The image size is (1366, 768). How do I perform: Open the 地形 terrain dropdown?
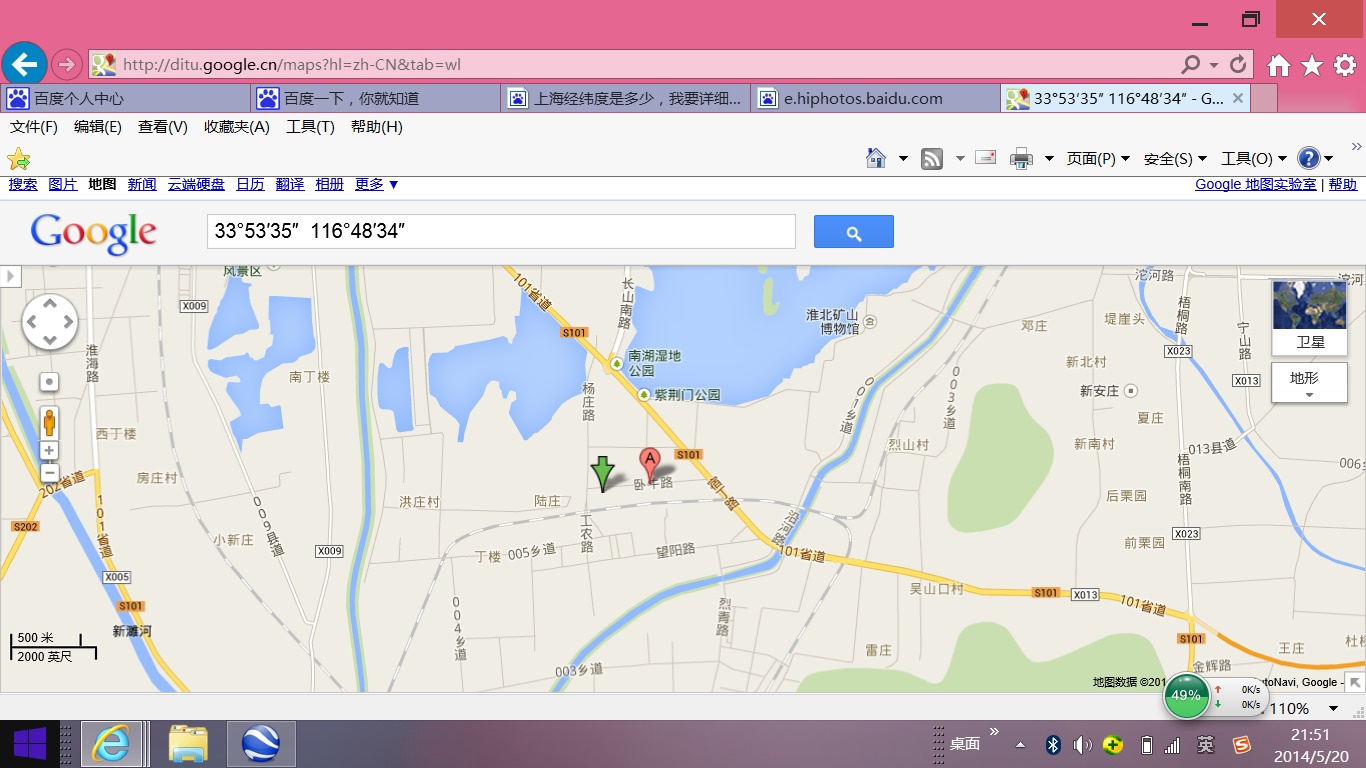point(1309,382)
